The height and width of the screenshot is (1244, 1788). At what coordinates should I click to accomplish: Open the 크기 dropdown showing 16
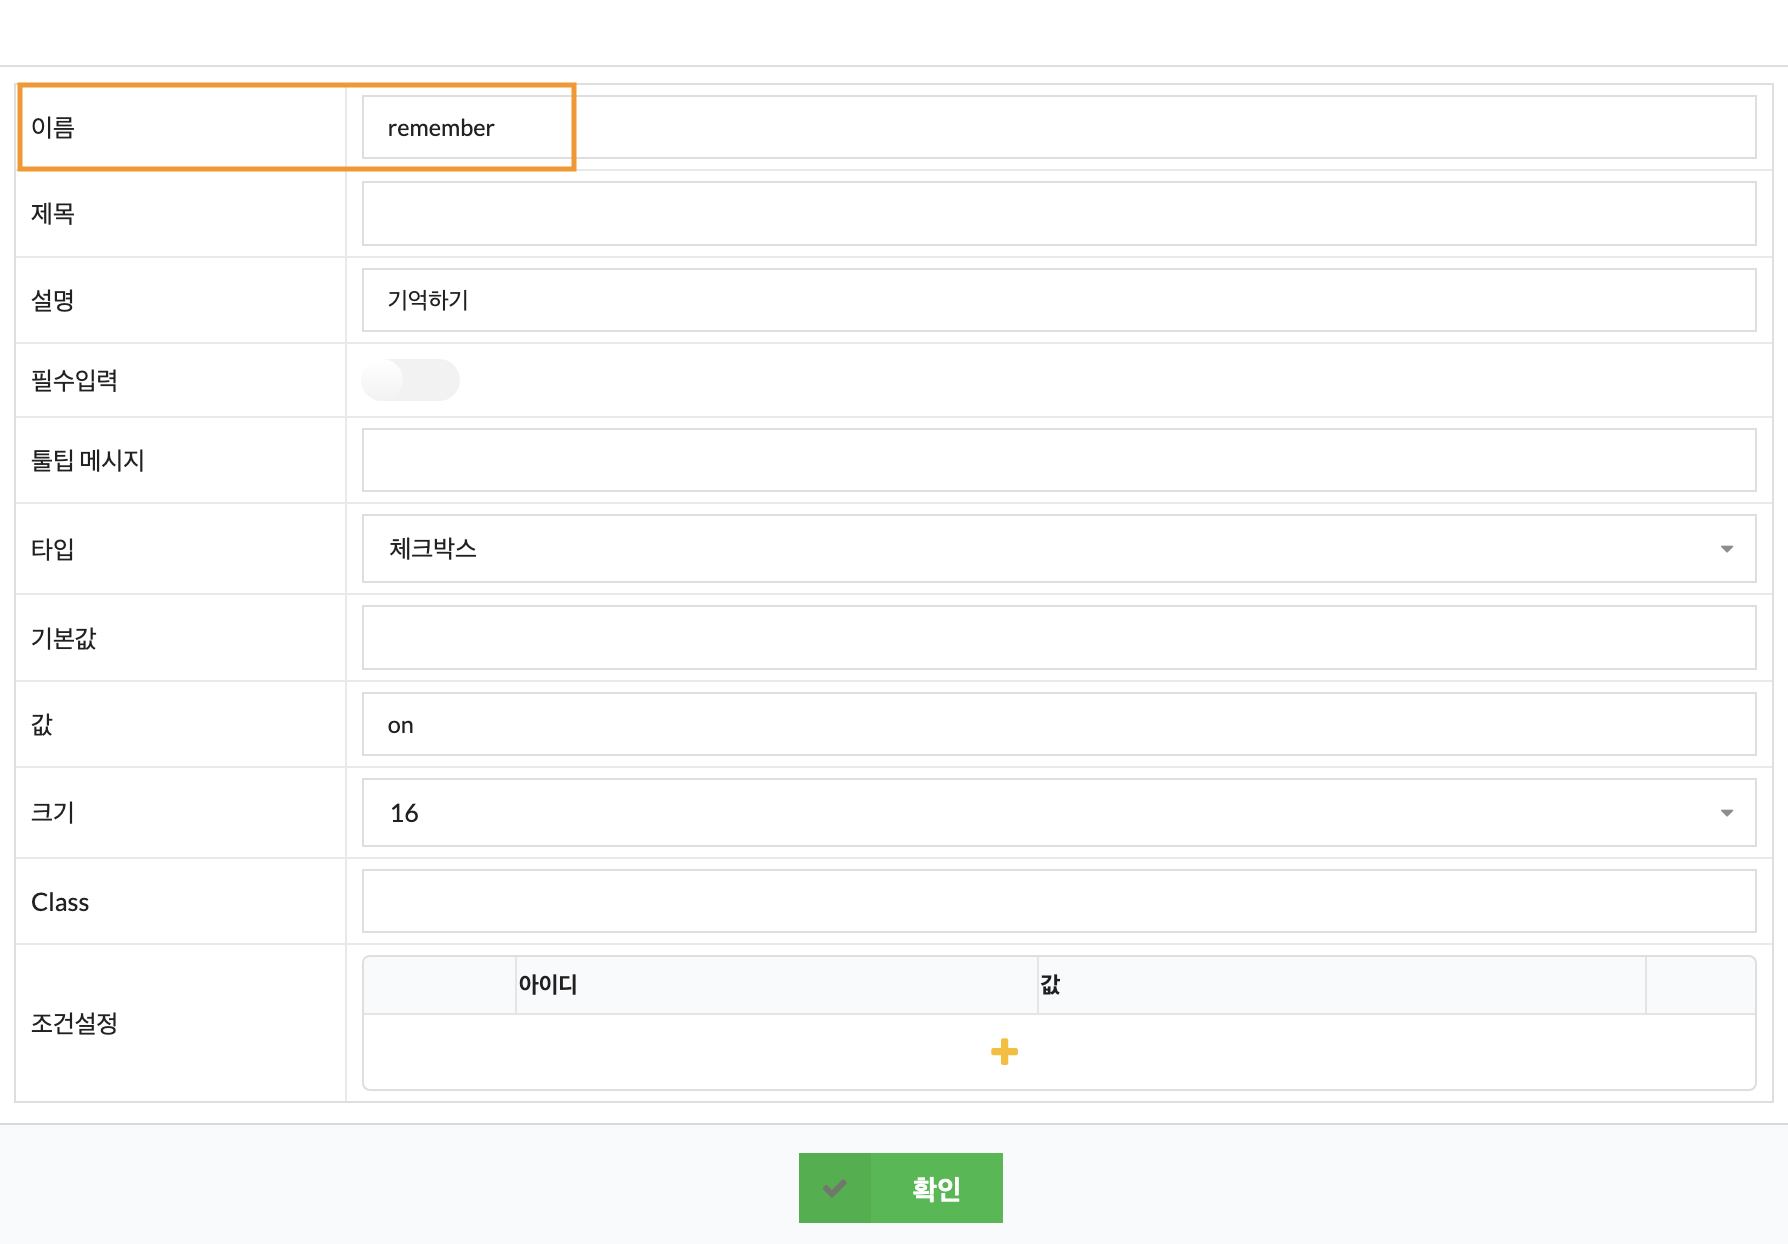tap(1059, 813)
